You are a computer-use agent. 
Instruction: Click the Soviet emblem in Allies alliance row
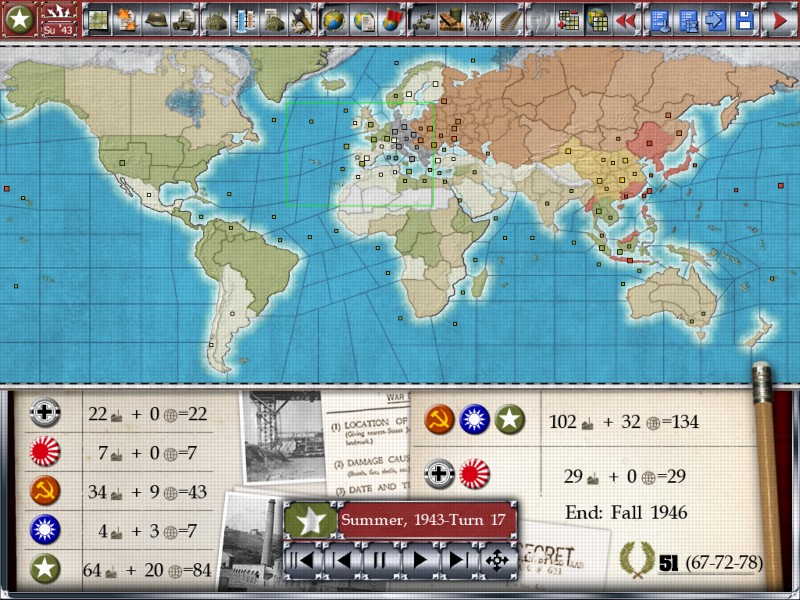tap(439, 419)
